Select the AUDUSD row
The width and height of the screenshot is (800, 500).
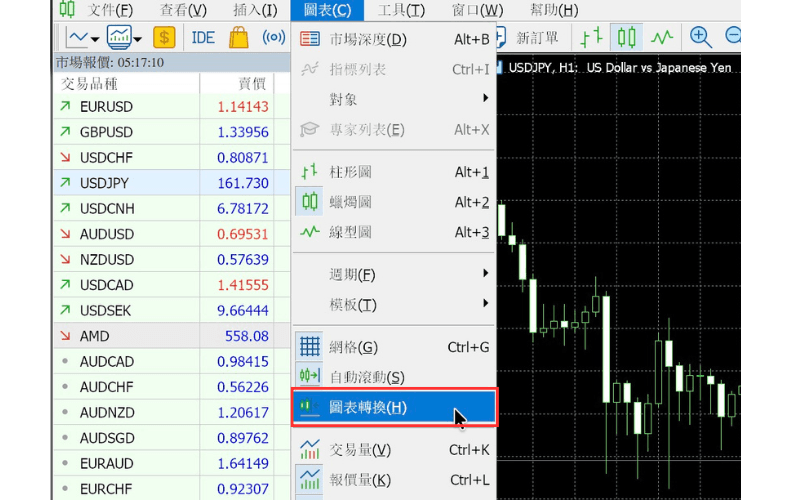(x=172, y=234)
